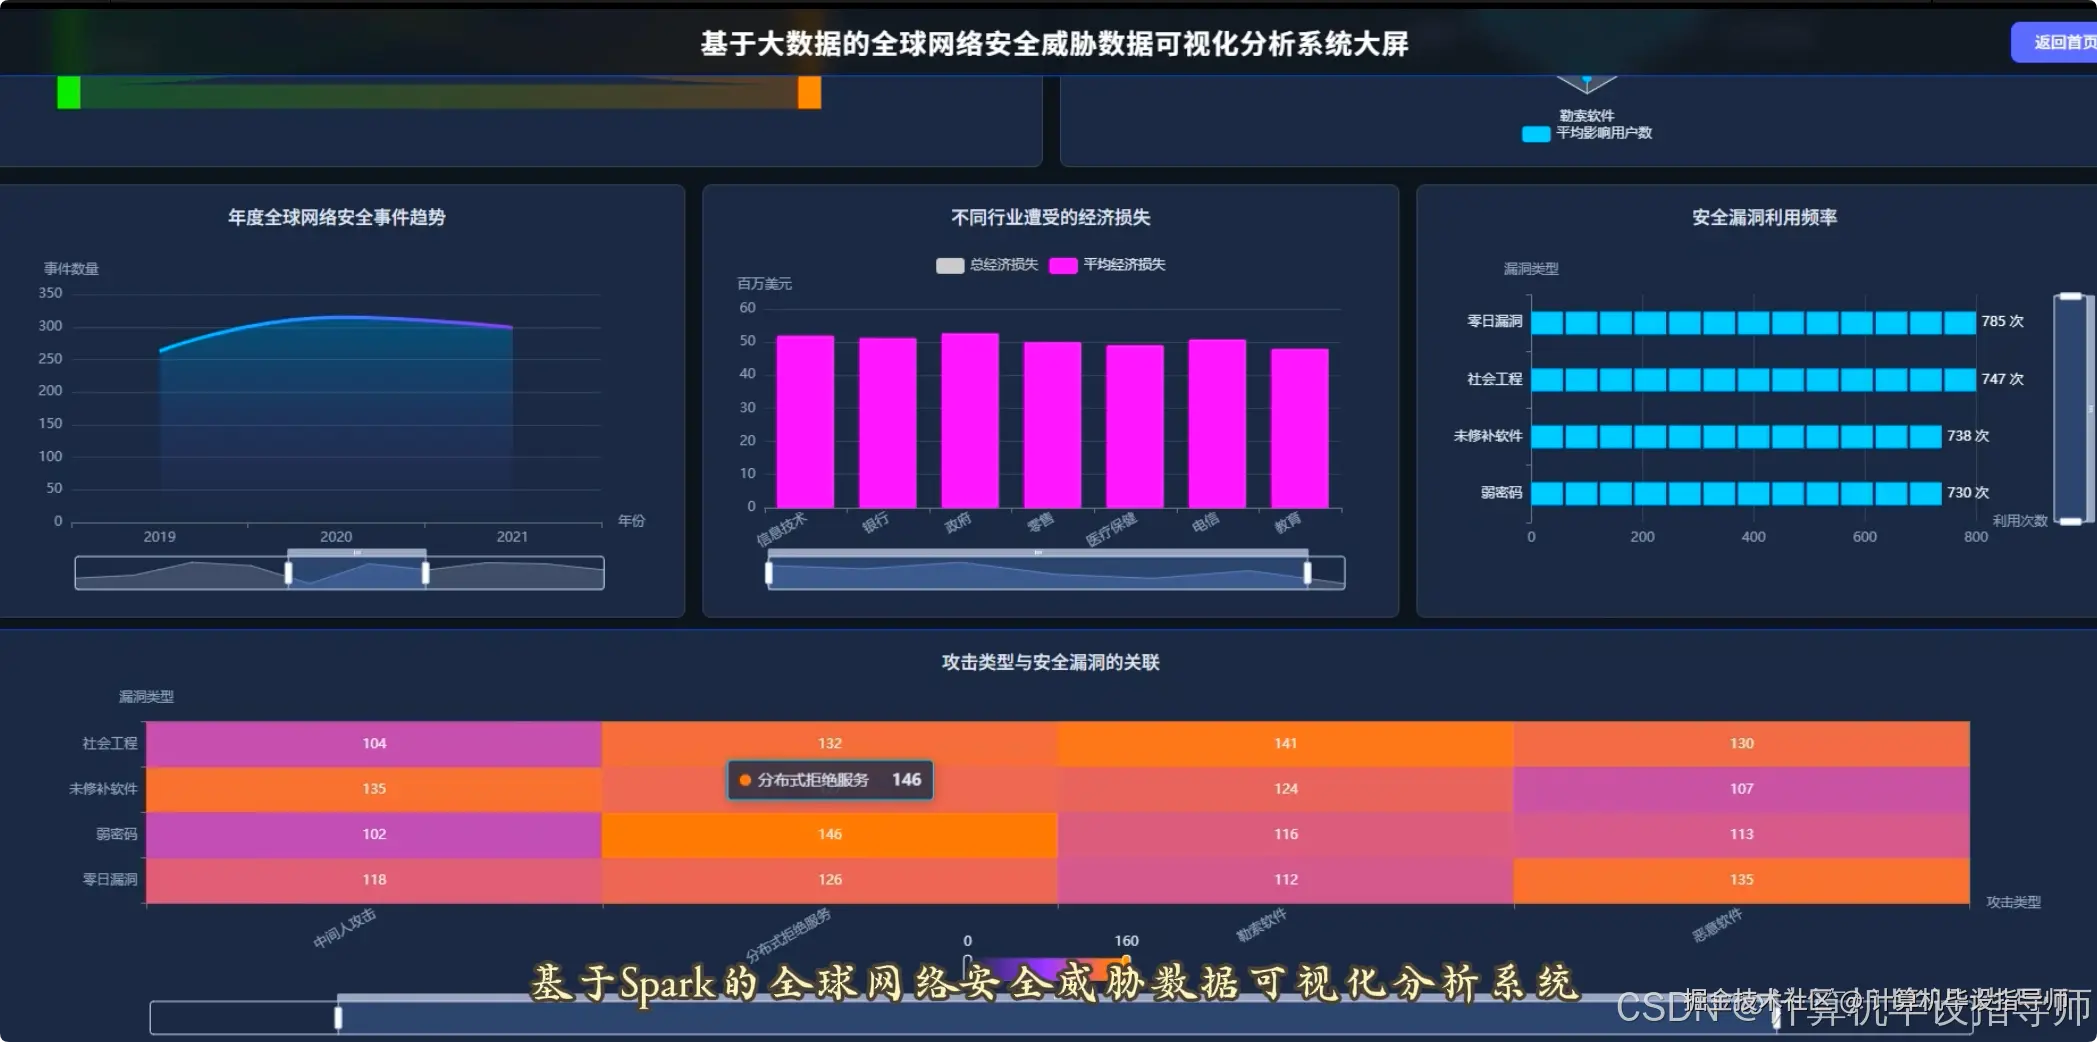Click the 730 次 value label

point(1968,493)
